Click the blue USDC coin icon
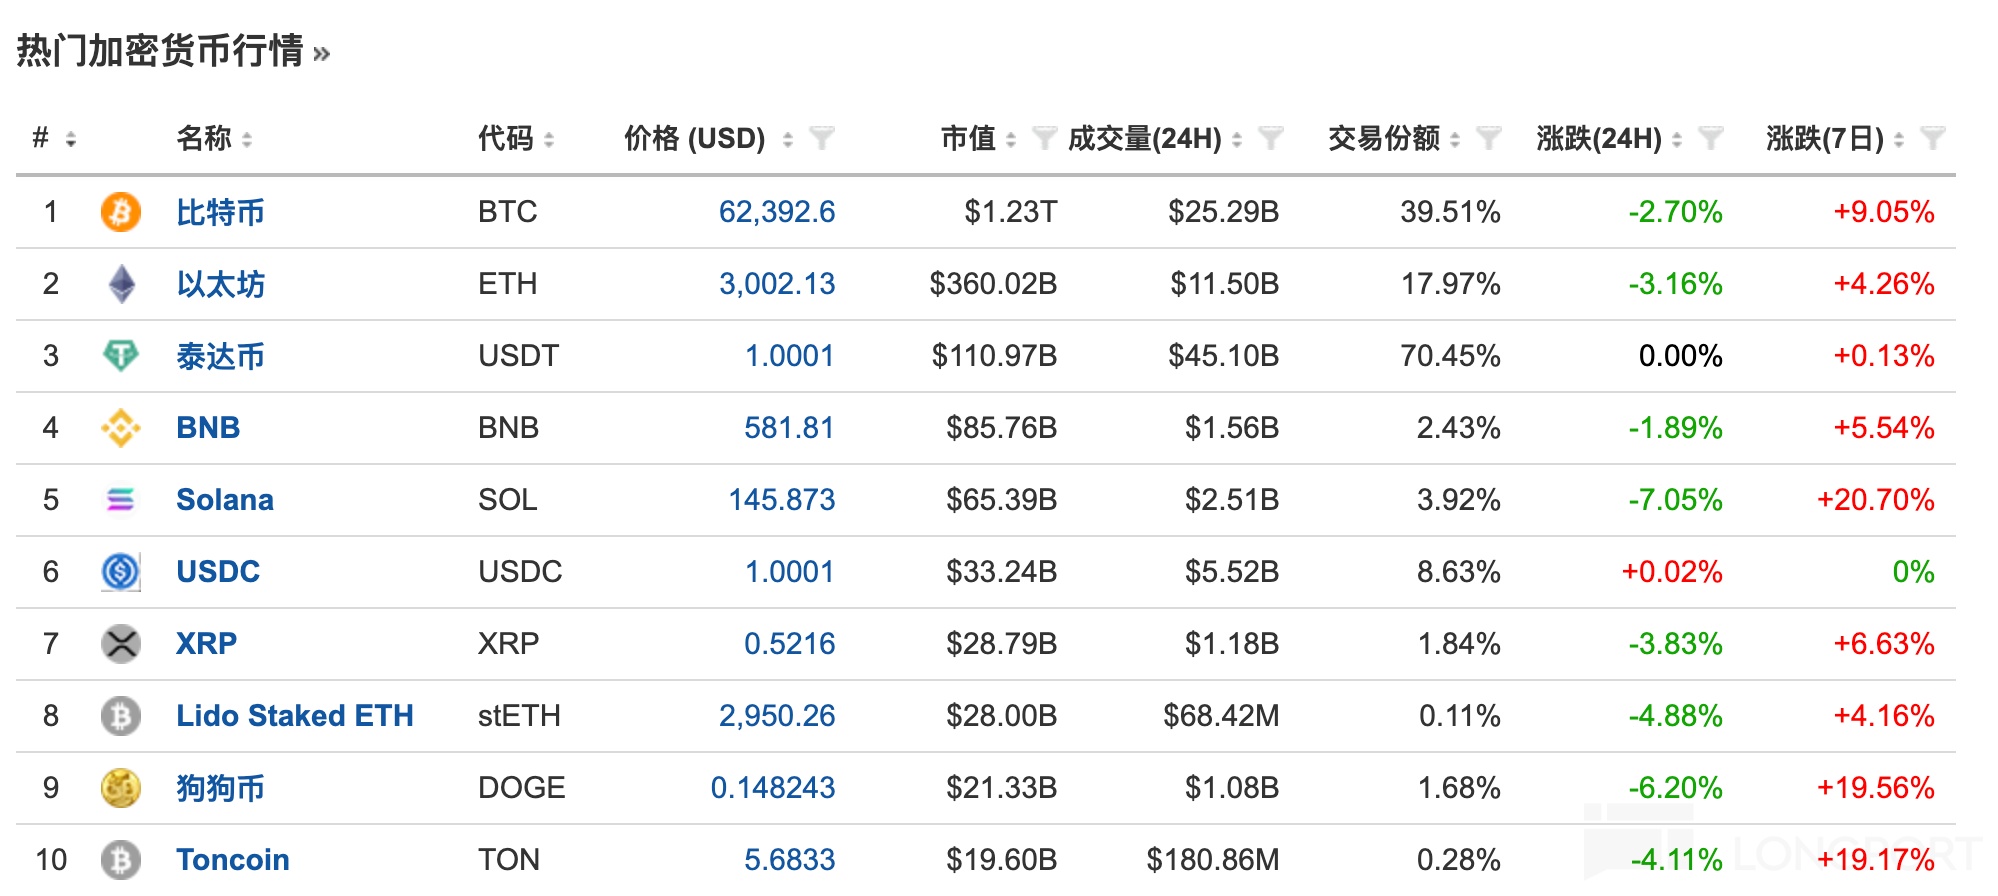1998x896 pixels. pyautogui.click(x=121, y=572)
